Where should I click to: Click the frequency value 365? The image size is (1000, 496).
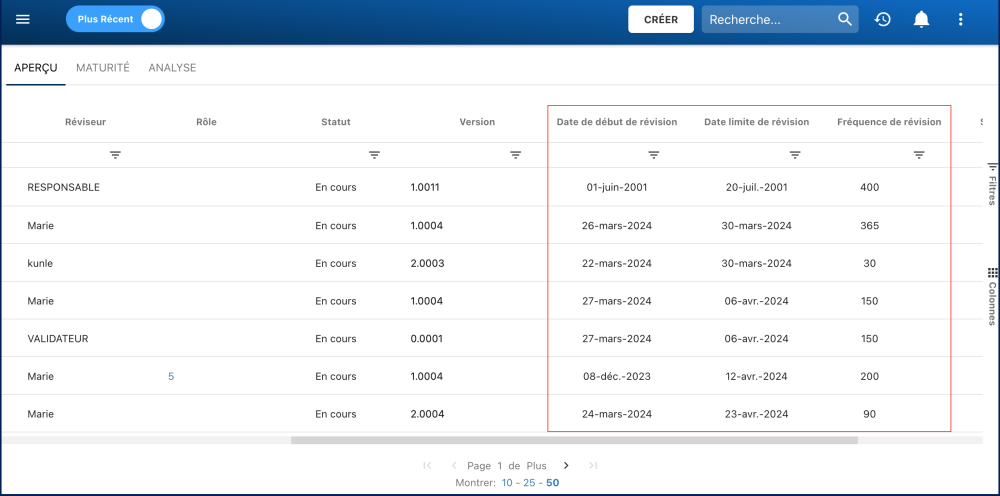coord(869,226)
